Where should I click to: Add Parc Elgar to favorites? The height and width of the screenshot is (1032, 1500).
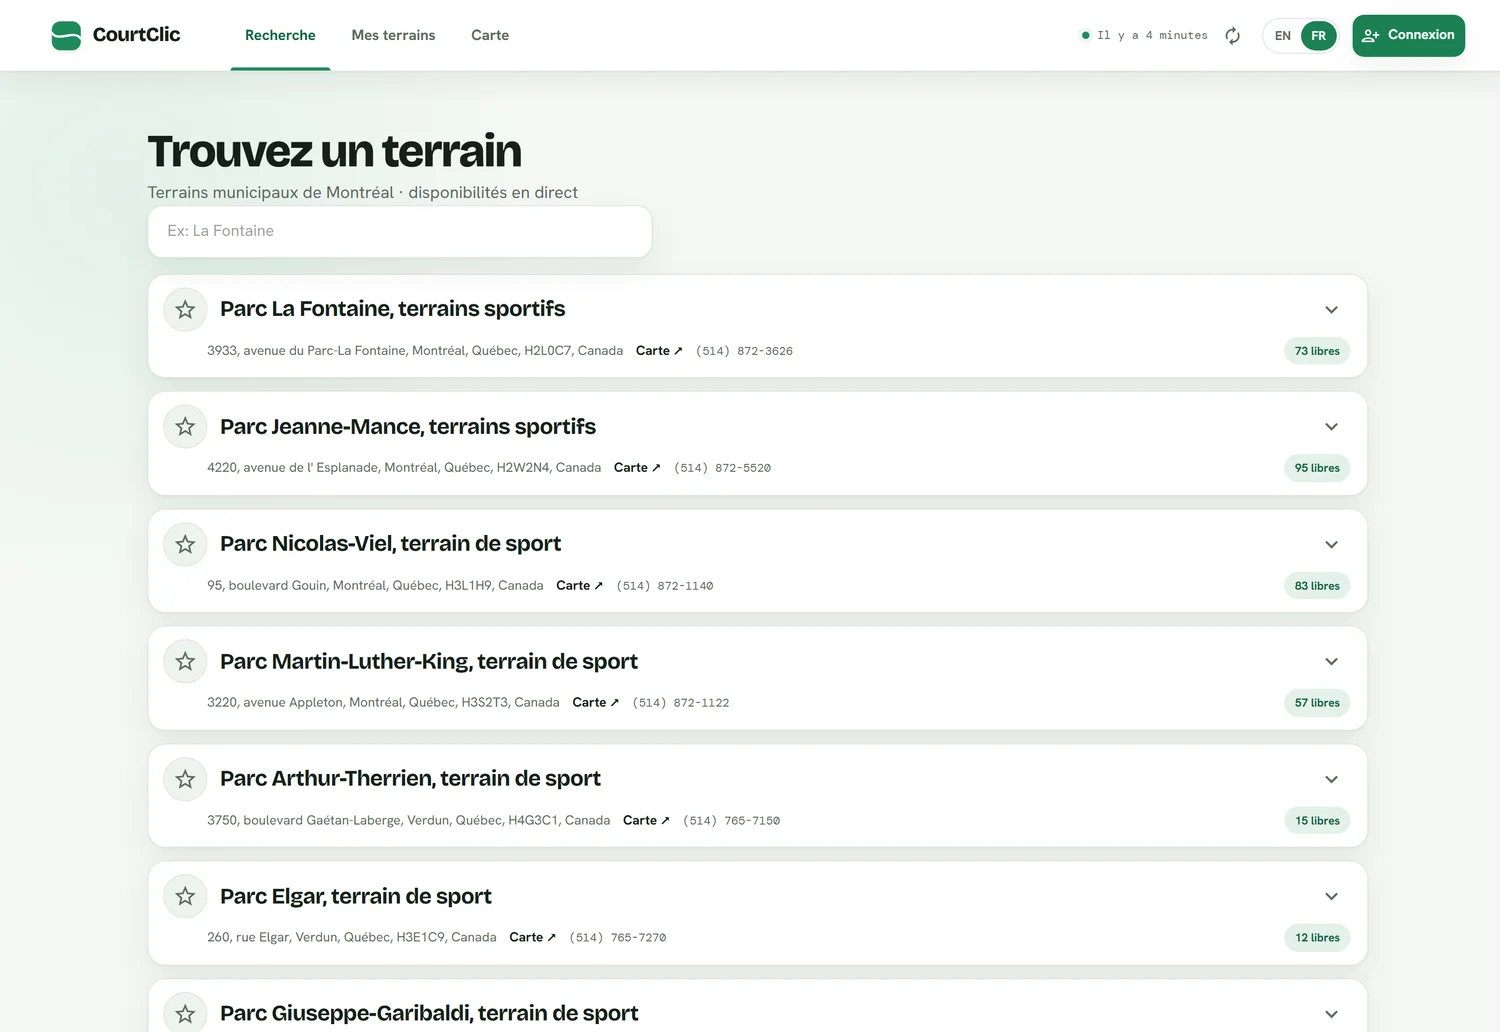pyautogui.click(x=185, y=897)
